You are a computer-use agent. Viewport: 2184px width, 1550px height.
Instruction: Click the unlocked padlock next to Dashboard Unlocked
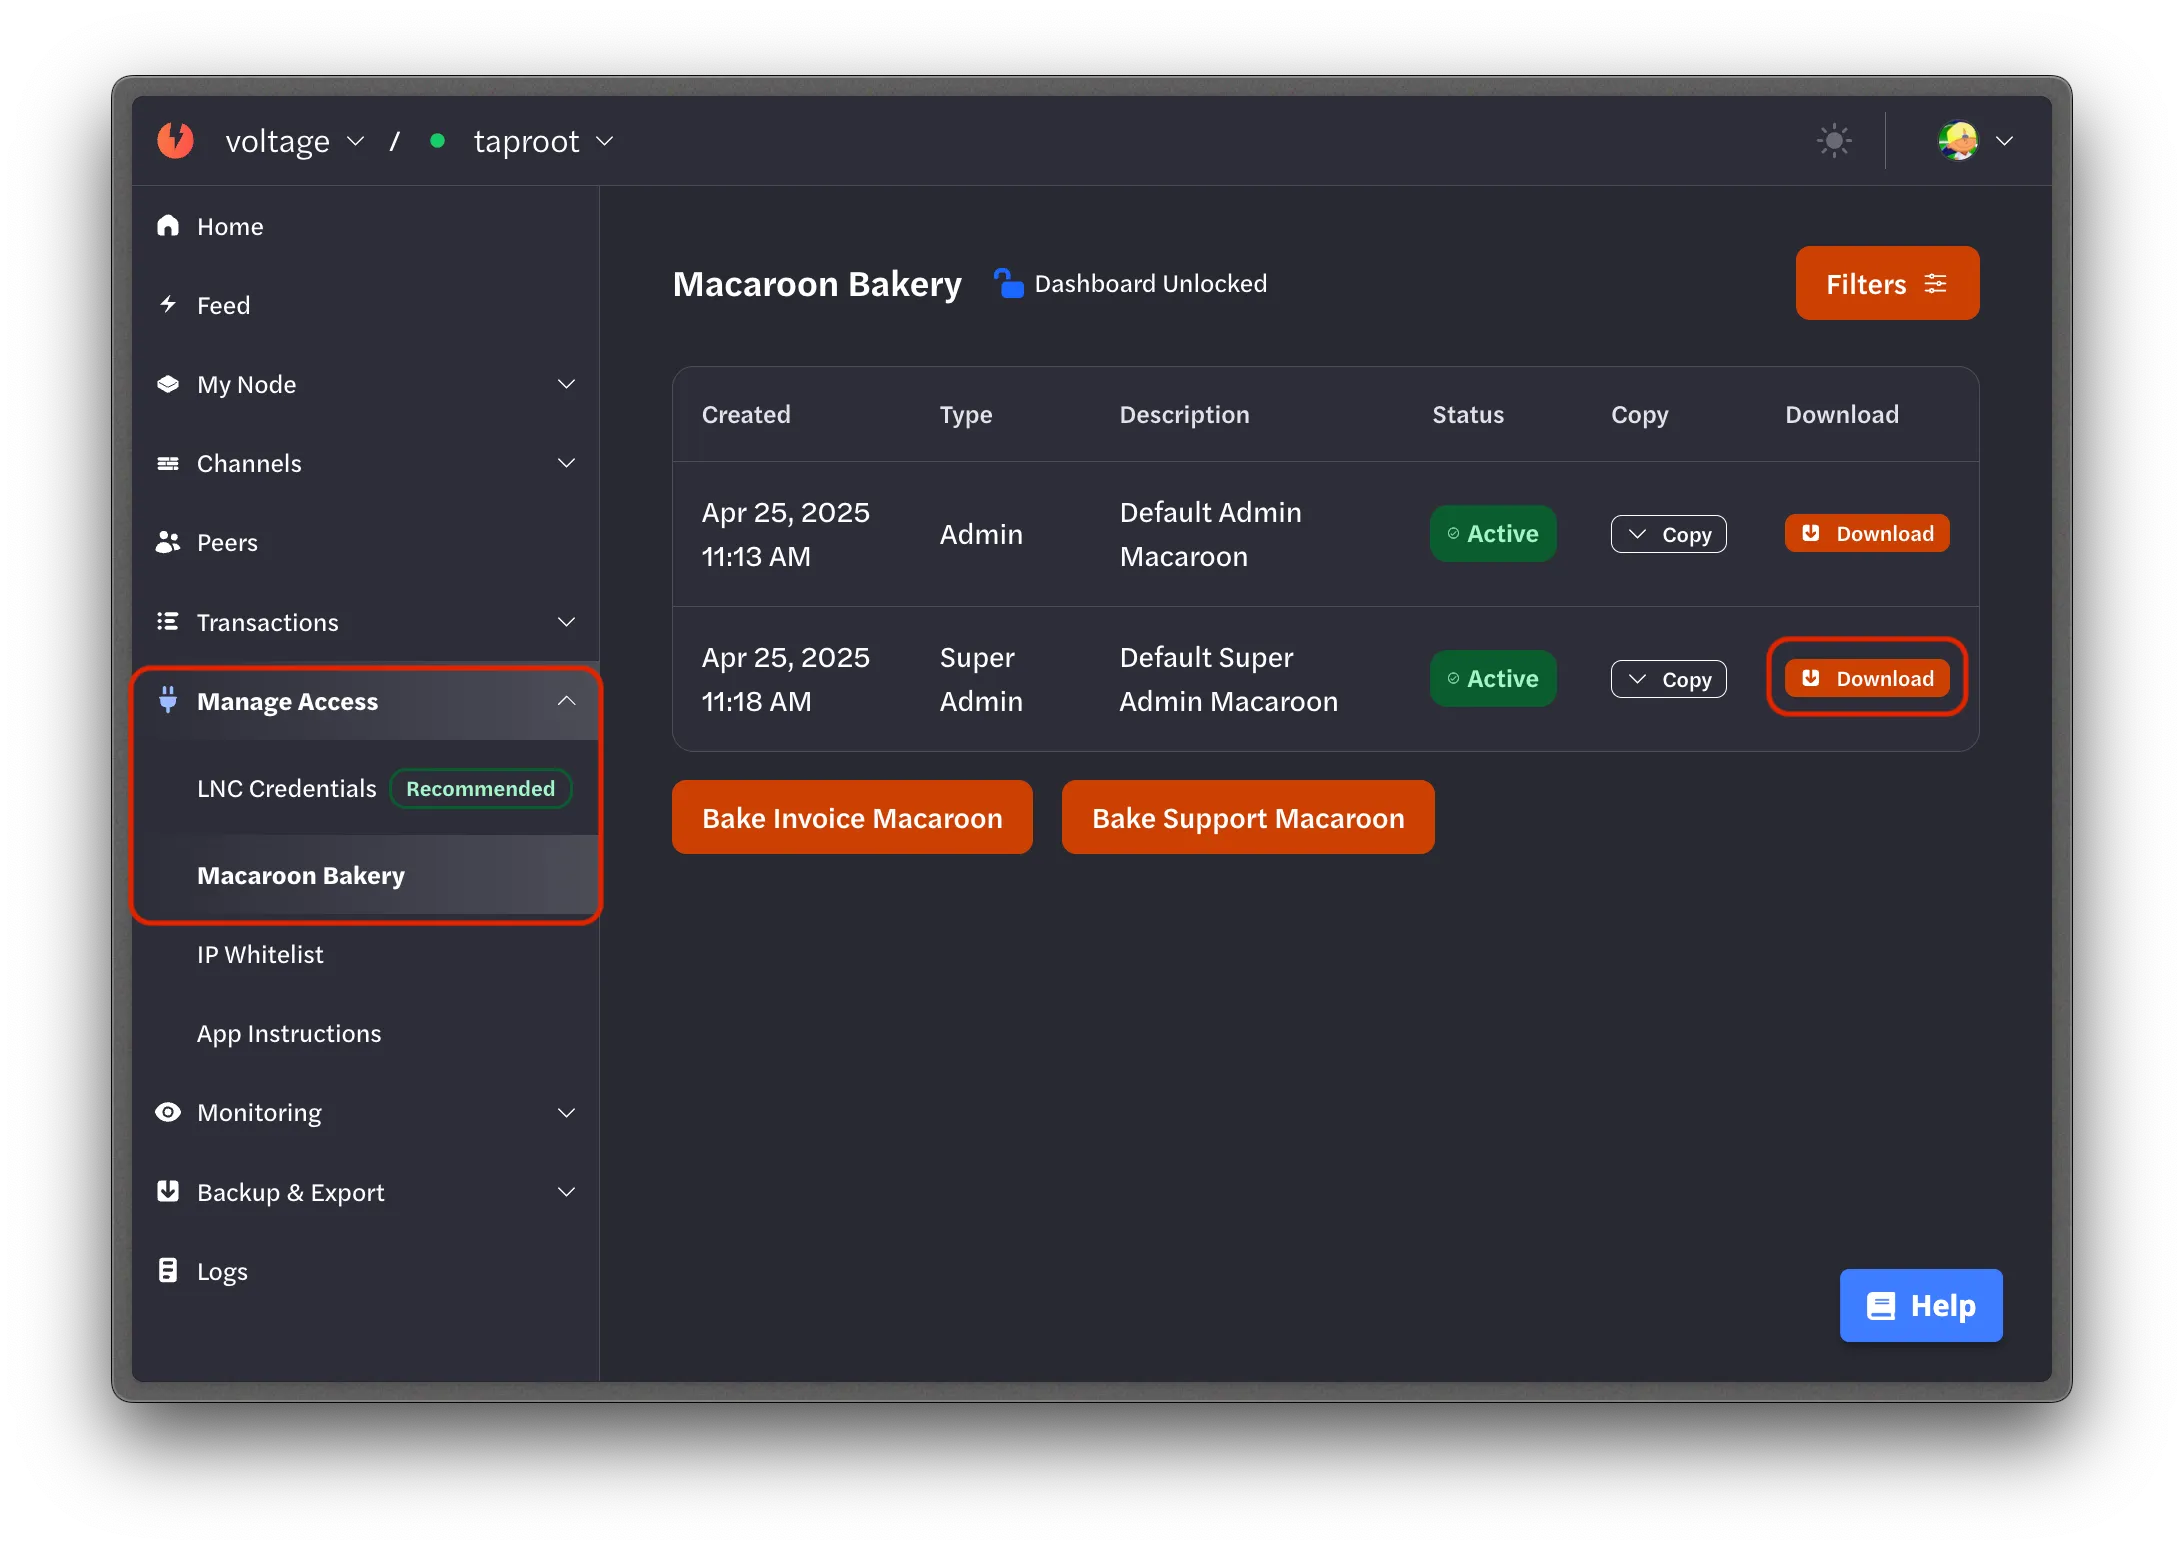[1008, 283]
